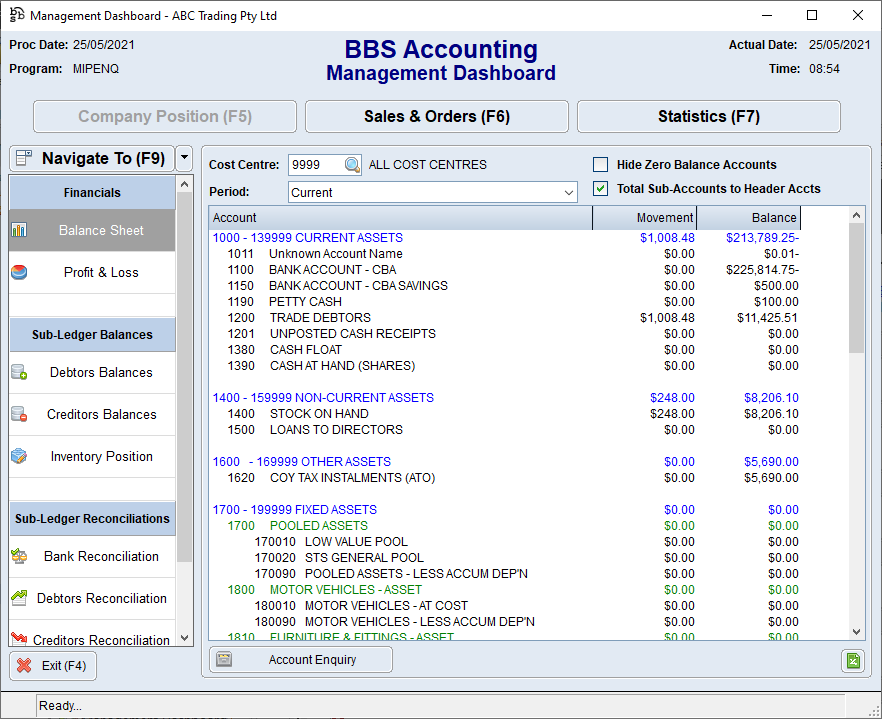This screenshot has width=882, height=719.
Task: Open the Navigate To (F9) dropdown arrow
Action: pos(184,158)
